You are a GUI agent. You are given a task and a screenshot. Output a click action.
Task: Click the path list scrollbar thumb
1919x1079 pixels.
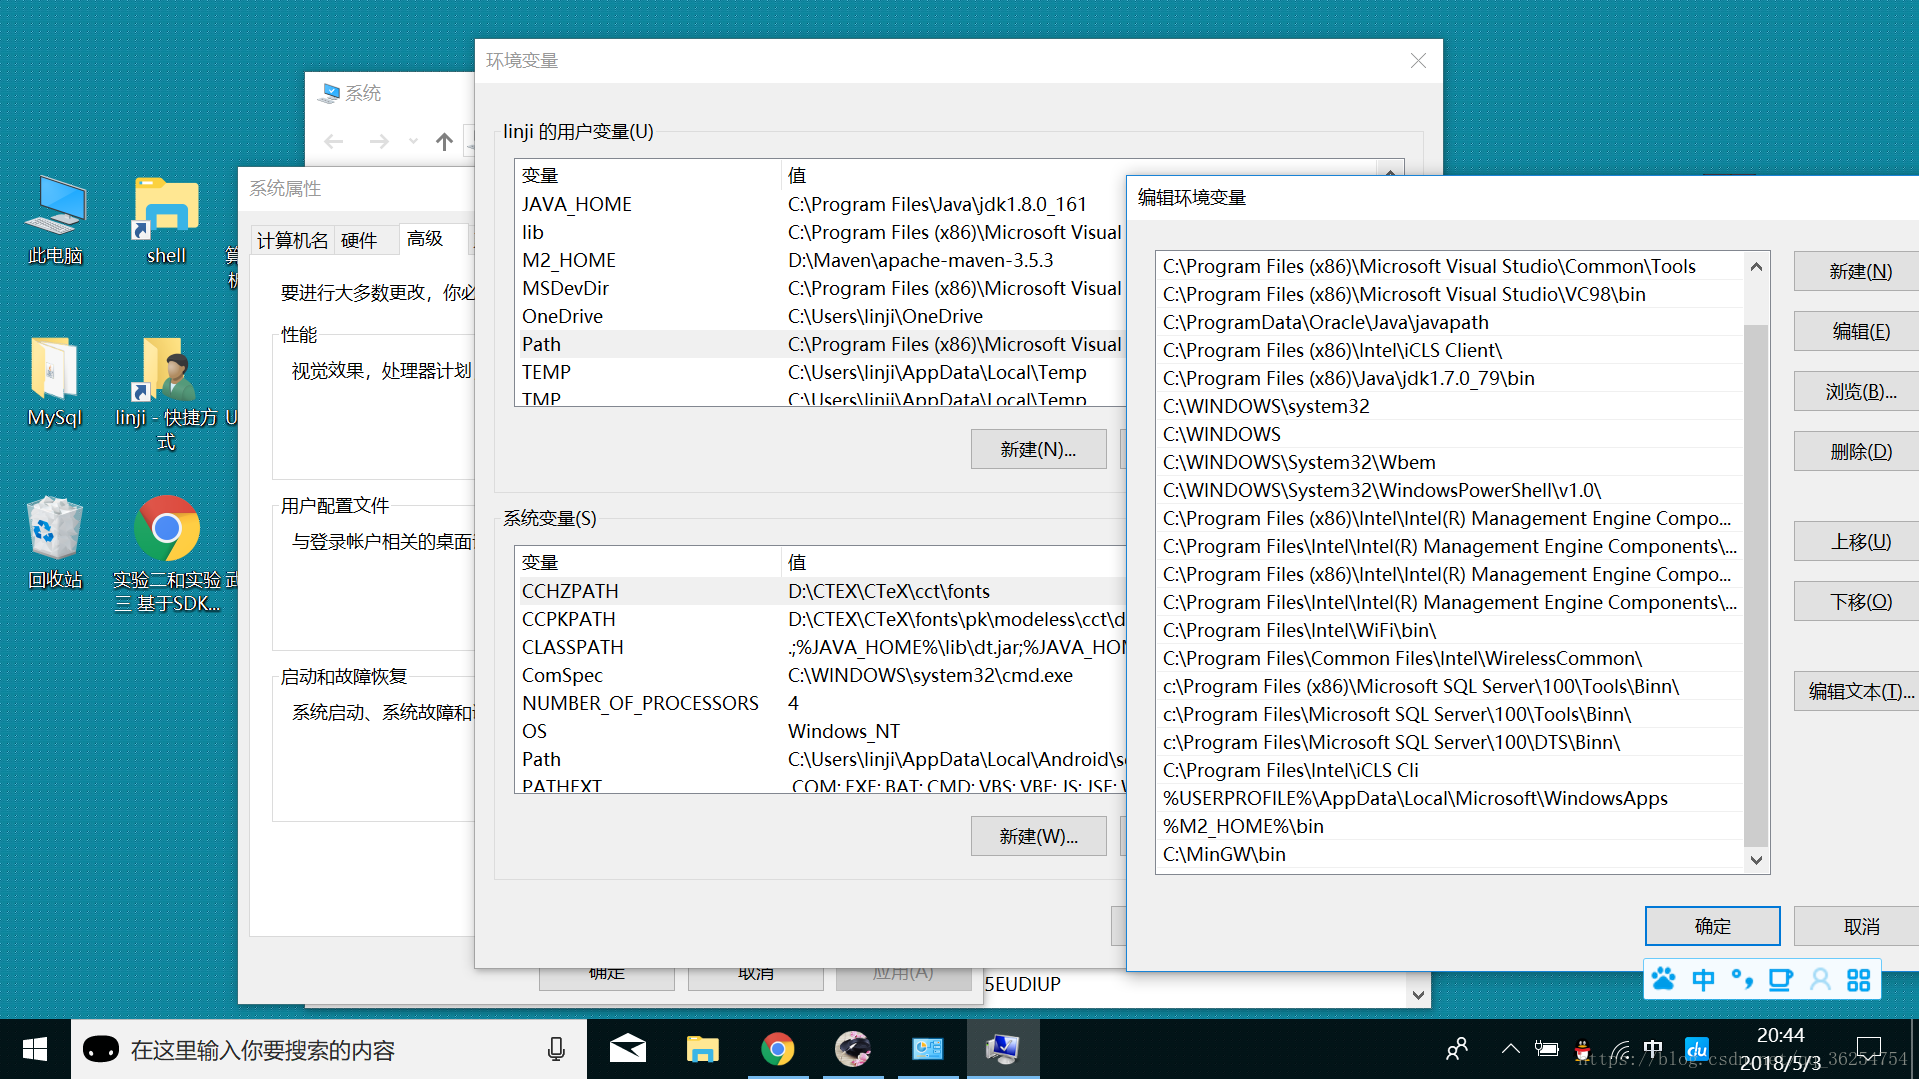1756,585
